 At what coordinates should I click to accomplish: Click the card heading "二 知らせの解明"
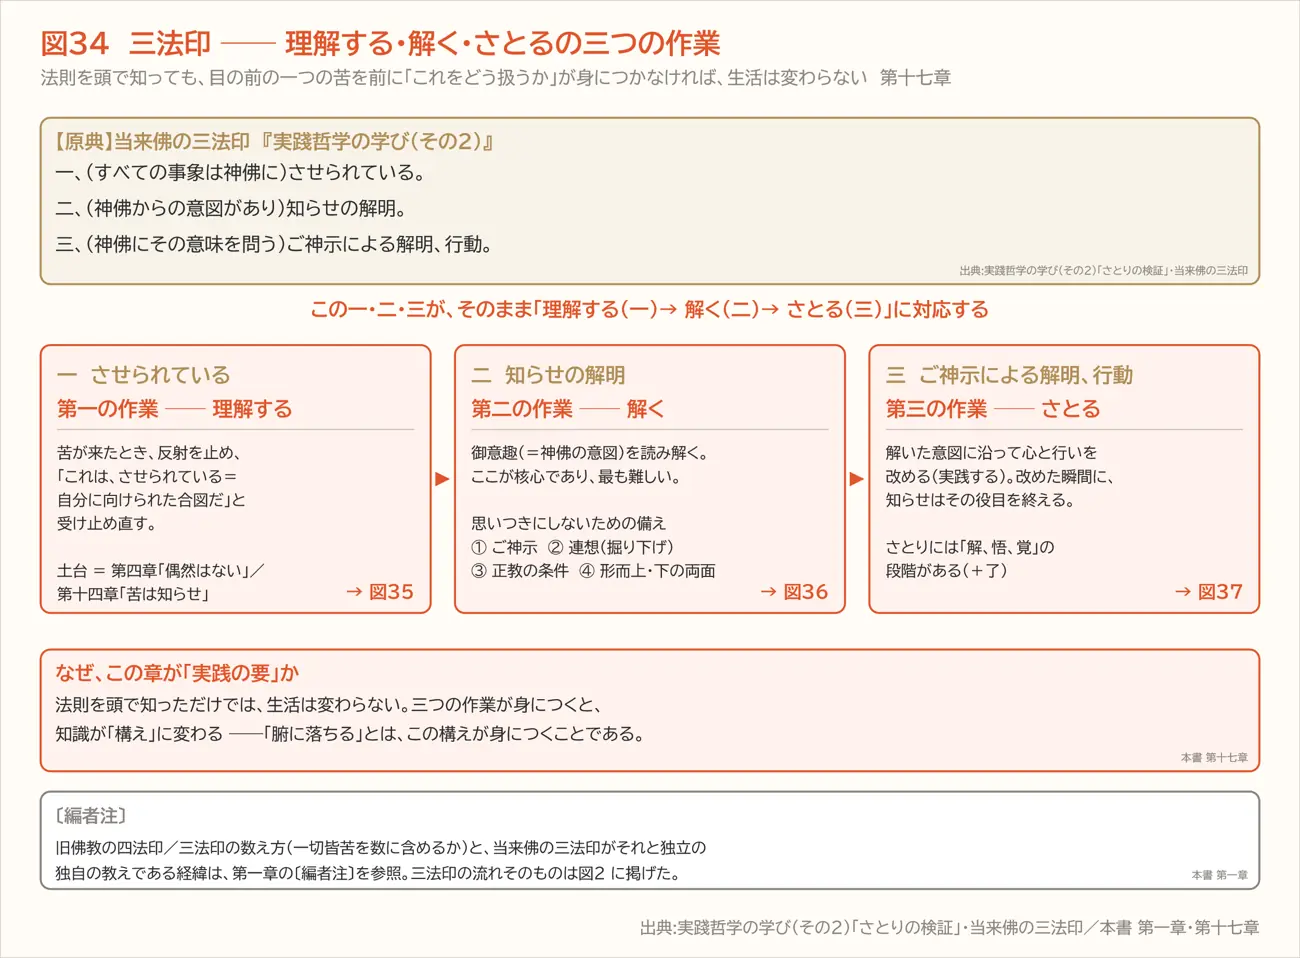[x=549, y=375]
